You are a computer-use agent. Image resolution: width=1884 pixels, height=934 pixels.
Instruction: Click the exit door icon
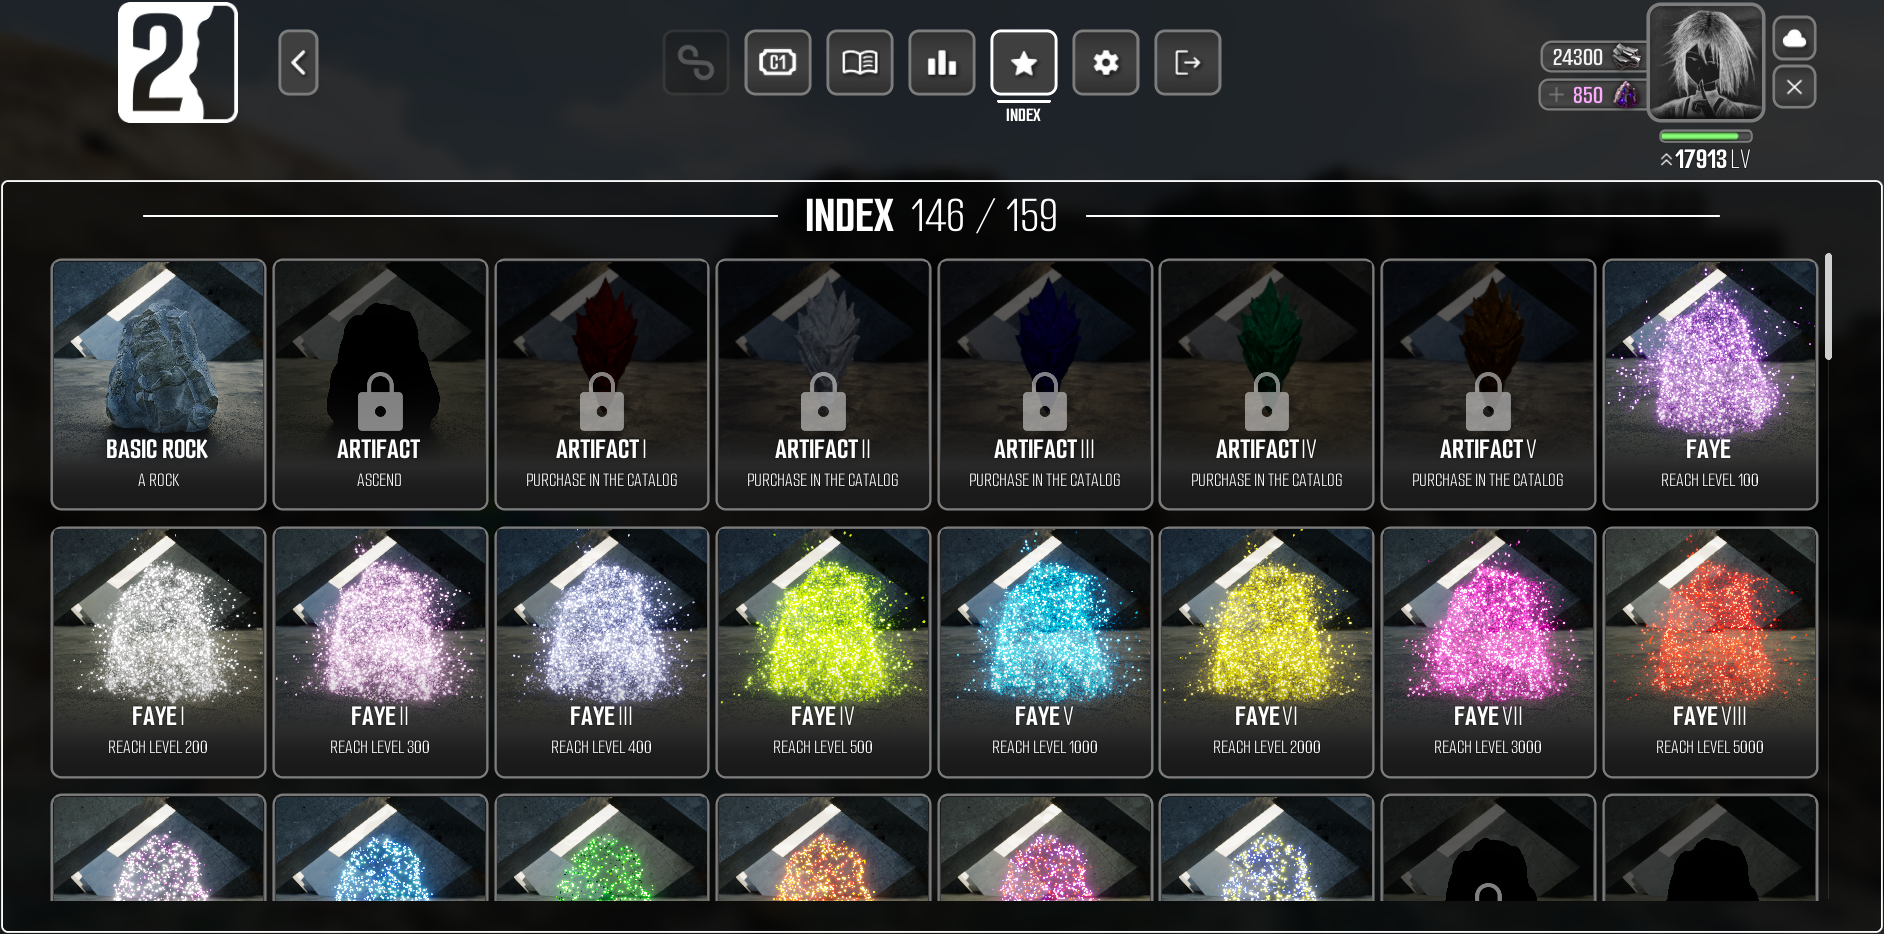tap(1188, 63)
